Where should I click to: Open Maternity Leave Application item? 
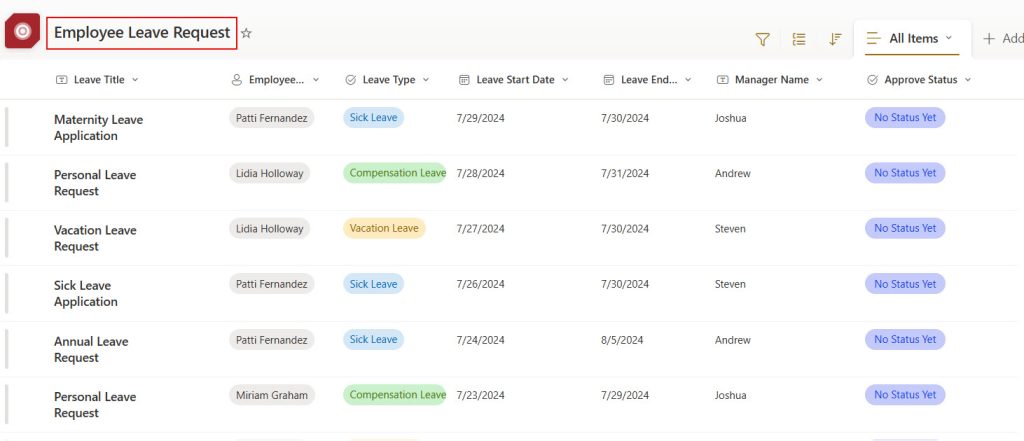tap(98, 127)
